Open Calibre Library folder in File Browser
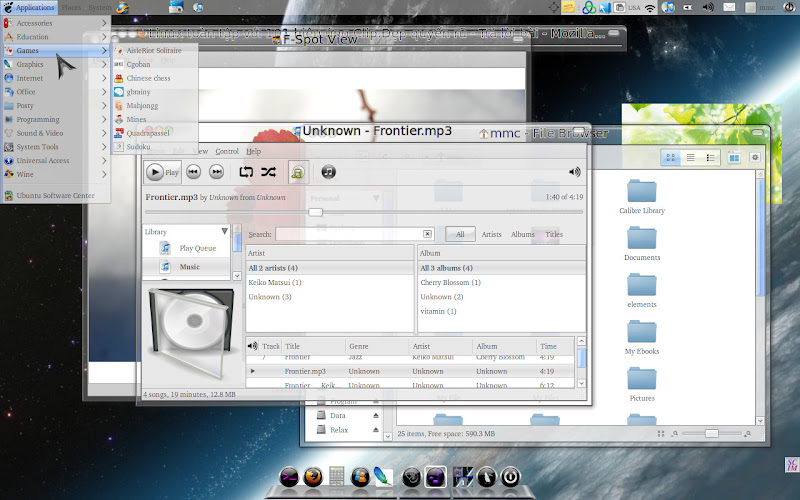 (642, 197)
